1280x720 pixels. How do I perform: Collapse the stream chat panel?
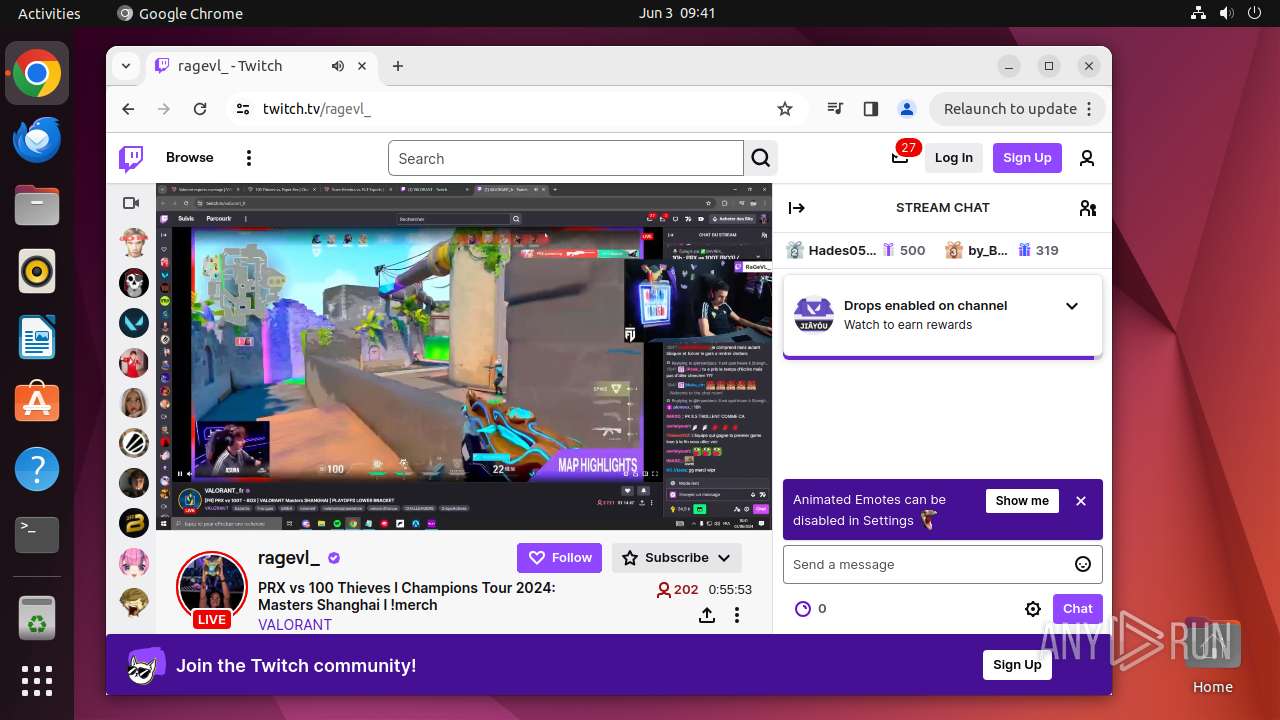point(797,208)
